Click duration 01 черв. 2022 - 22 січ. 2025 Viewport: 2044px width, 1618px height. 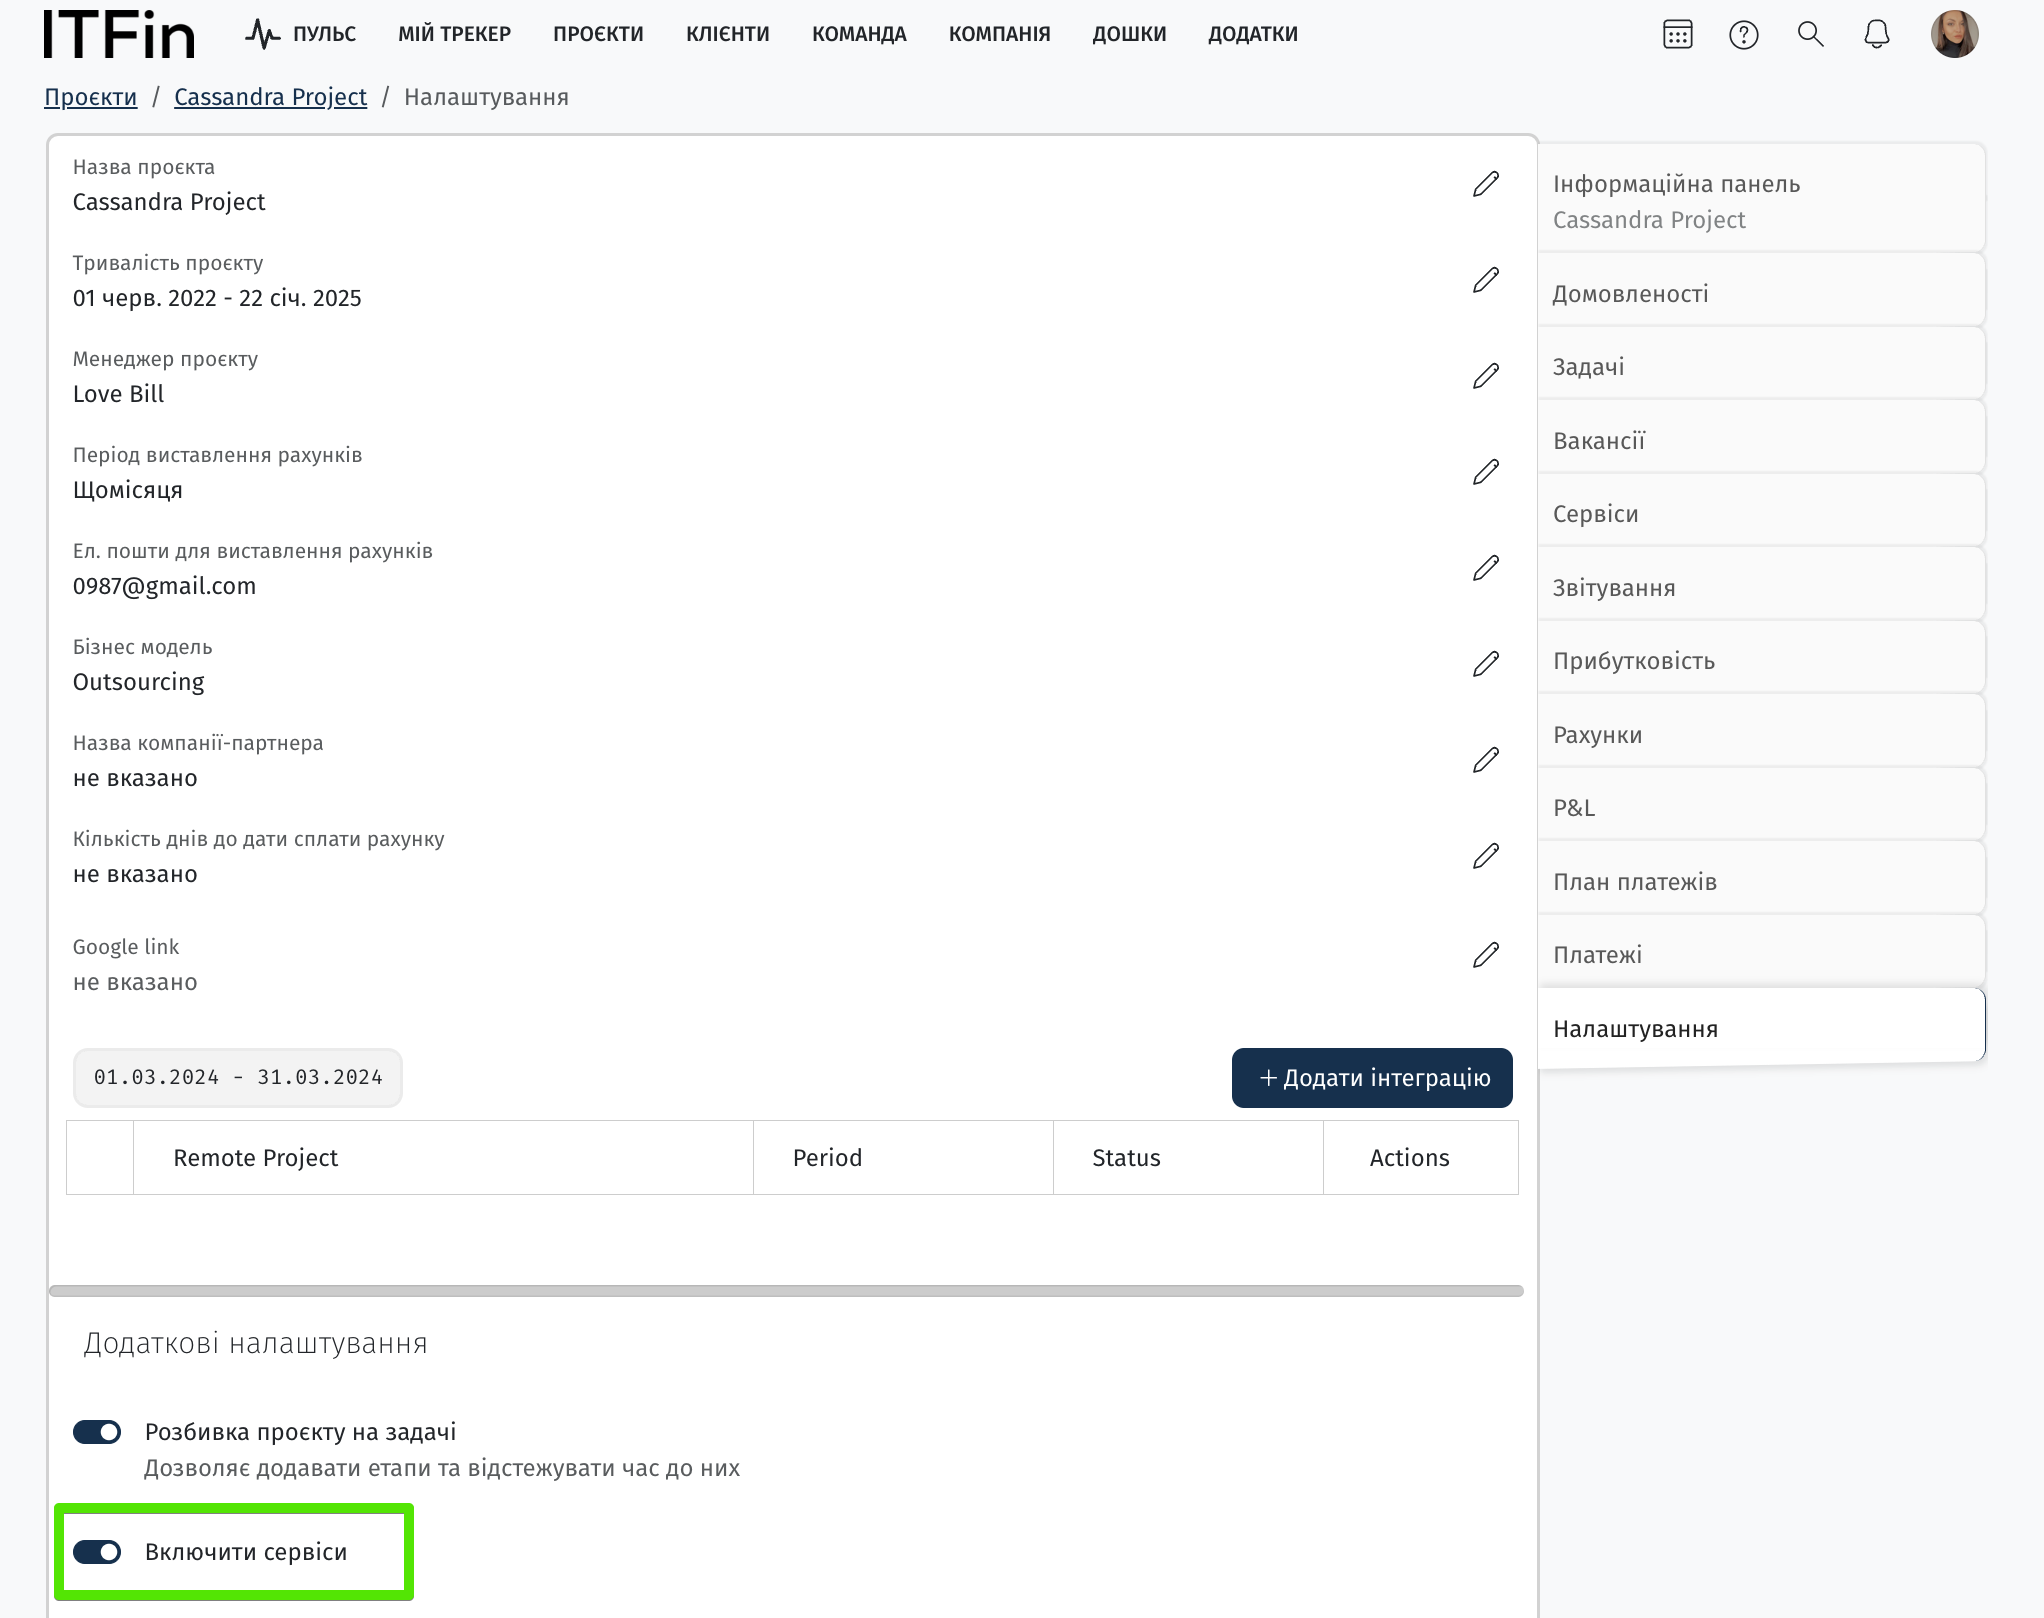(217, 298)
